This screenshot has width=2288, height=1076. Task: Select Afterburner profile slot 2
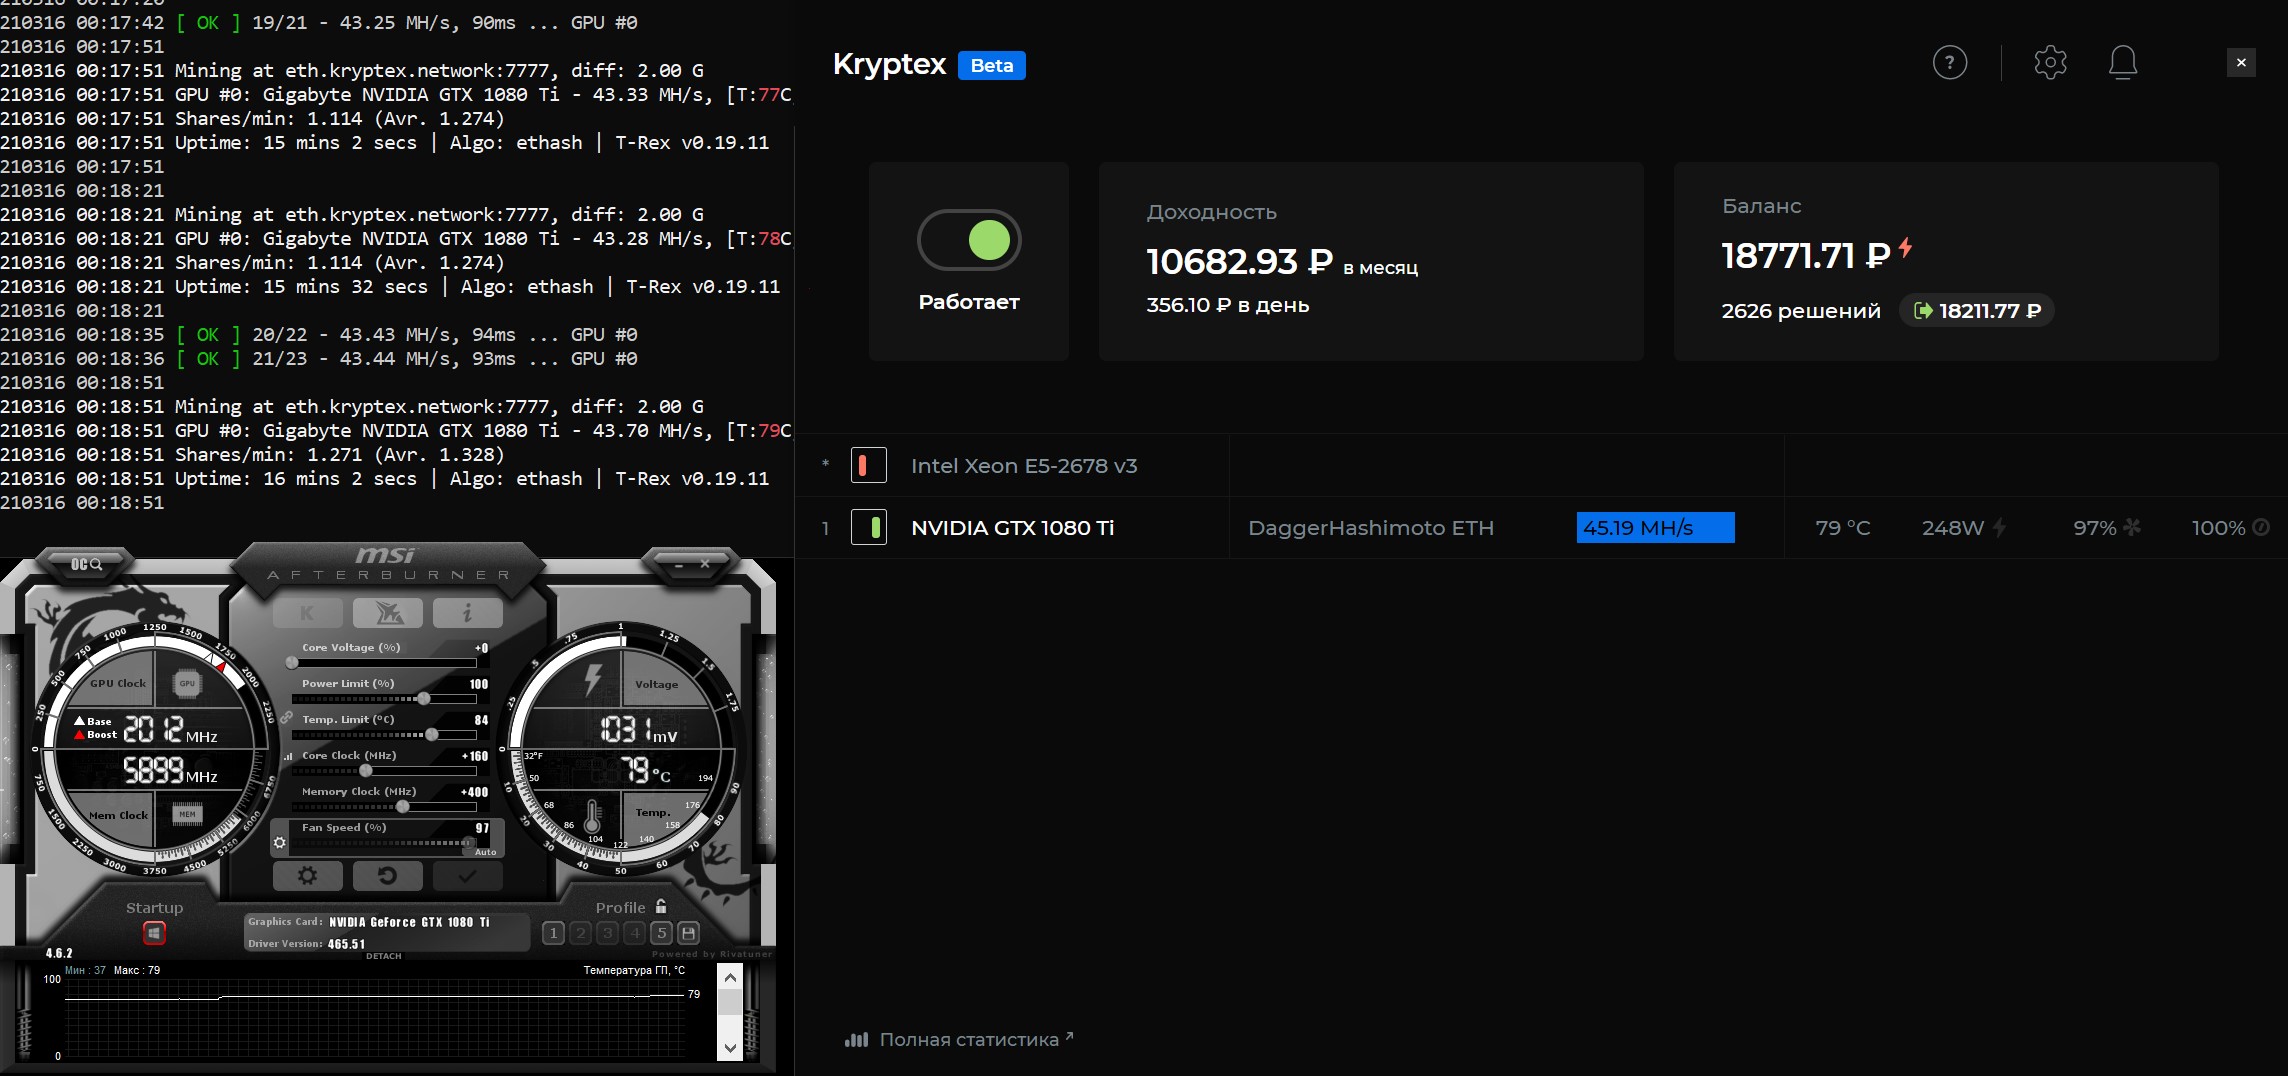[580, 933]
